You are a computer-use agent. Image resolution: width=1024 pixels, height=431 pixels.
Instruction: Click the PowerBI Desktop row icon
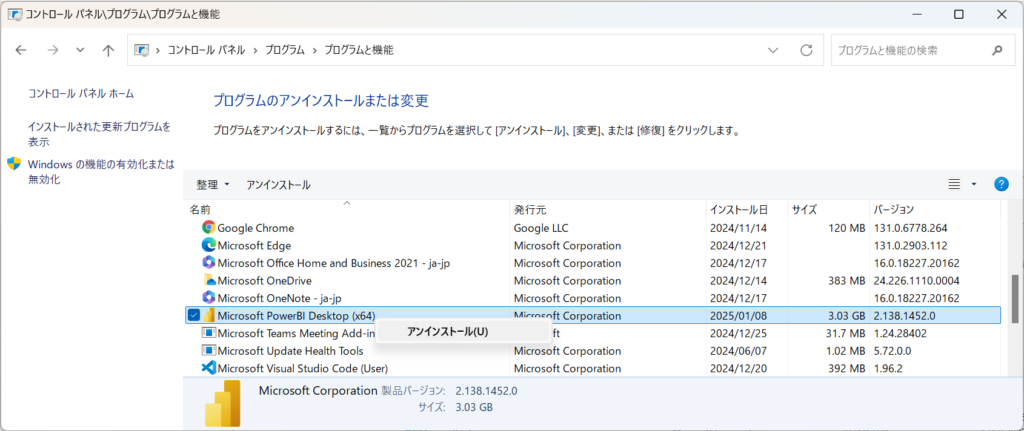point(209,316)
